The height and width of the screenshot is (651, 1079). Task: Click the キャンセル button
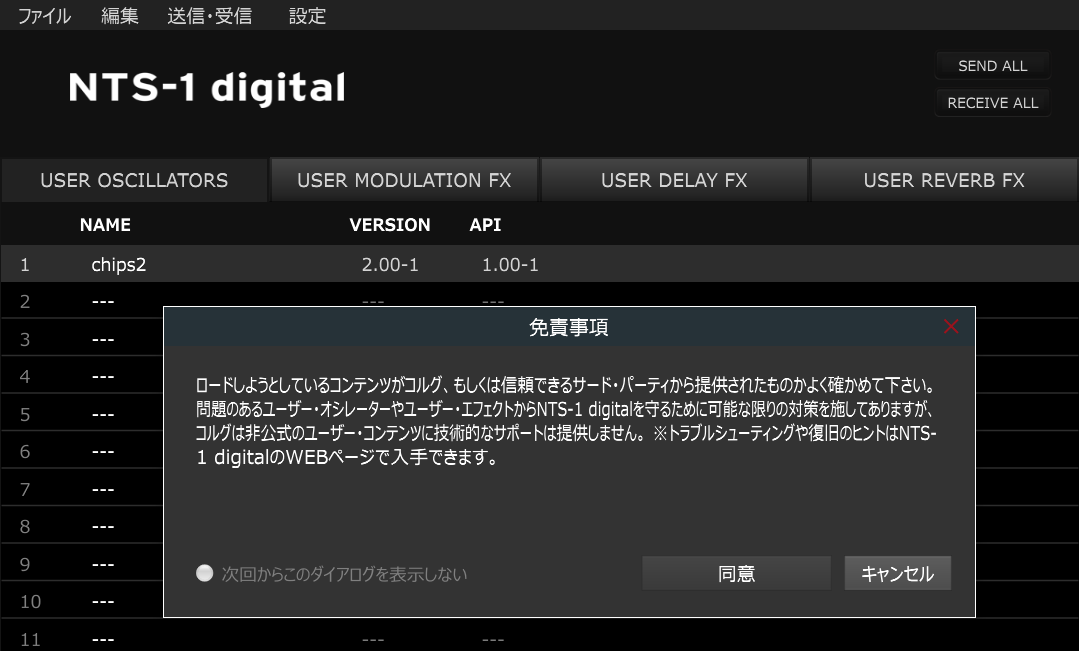(897, 573)
